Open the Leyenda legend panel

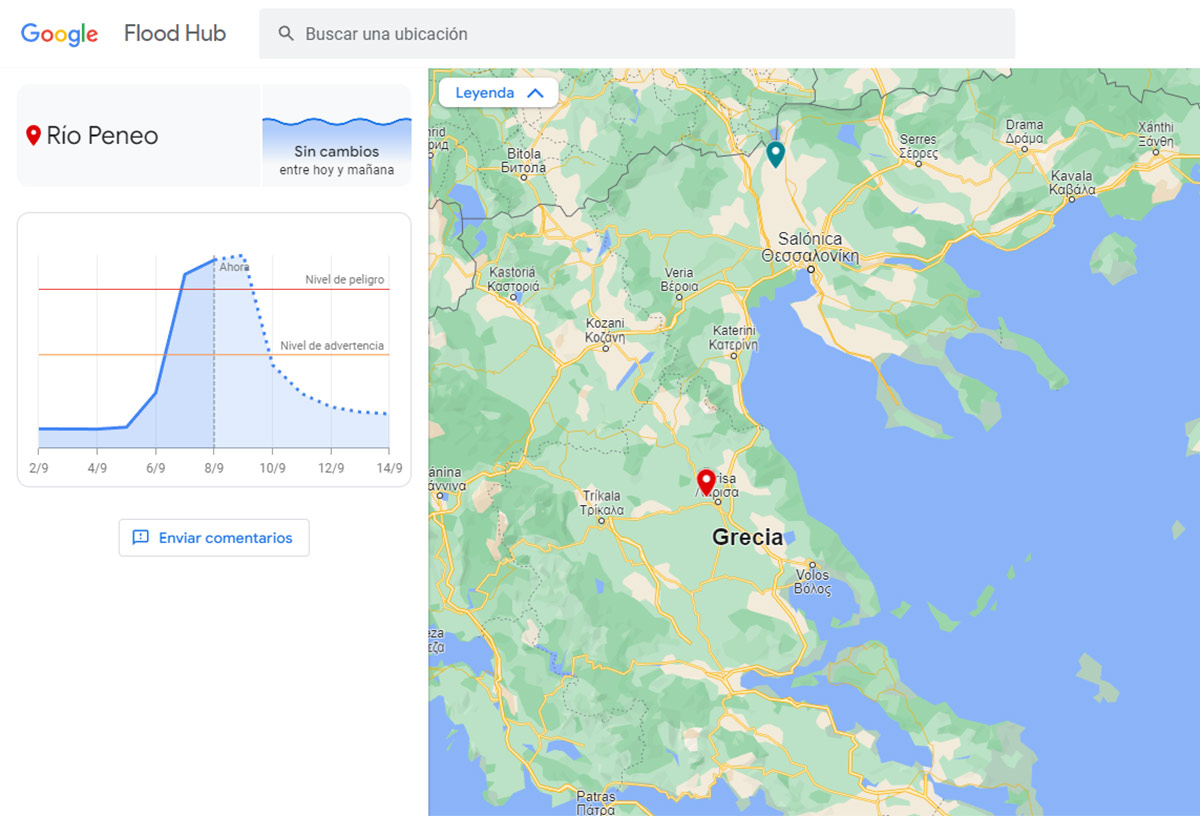485,93
